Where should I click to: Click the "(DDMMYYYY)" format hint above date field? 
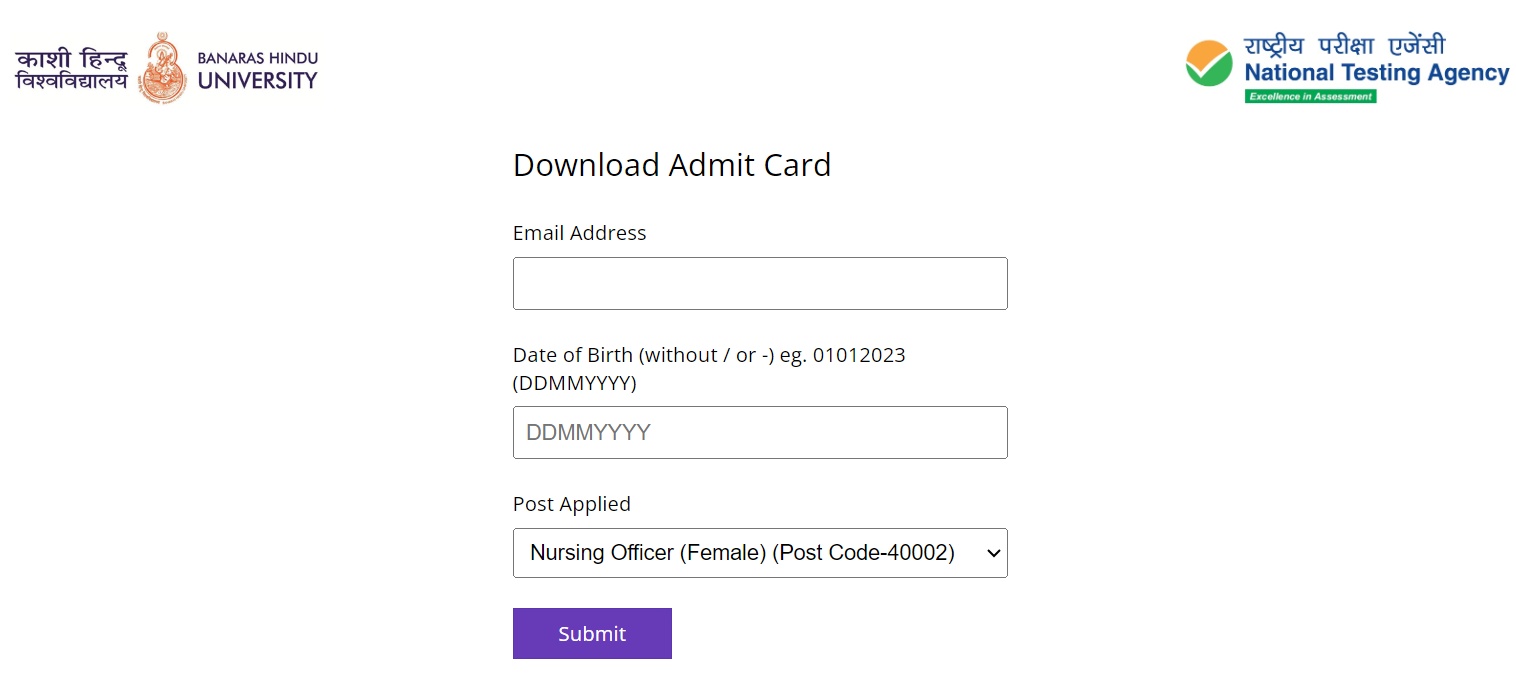(574, 383)
